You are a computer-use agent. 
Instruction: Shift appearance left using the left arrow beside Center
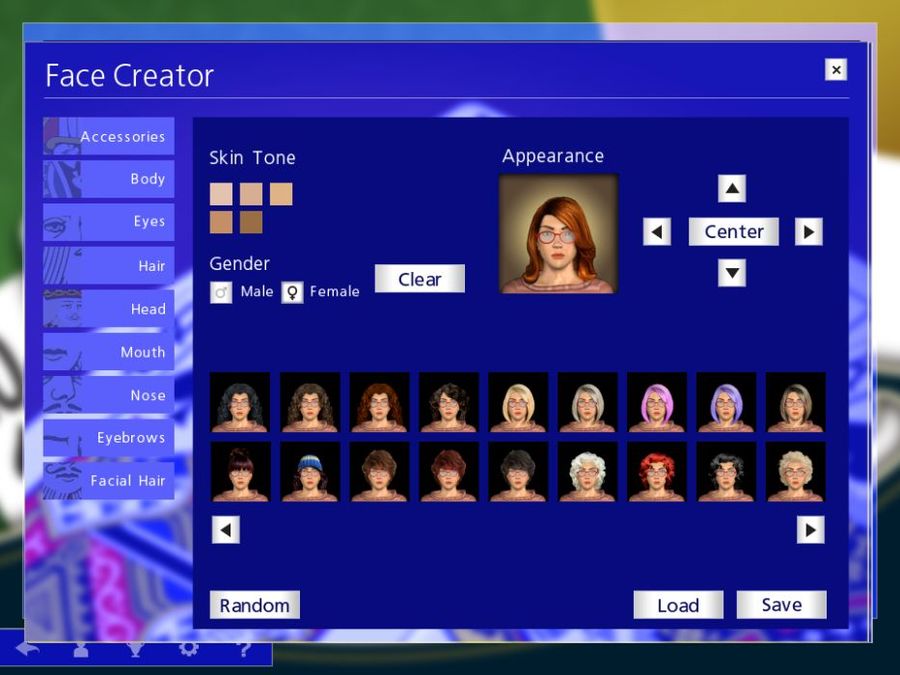pyautogui.click(x=657, y=232)
